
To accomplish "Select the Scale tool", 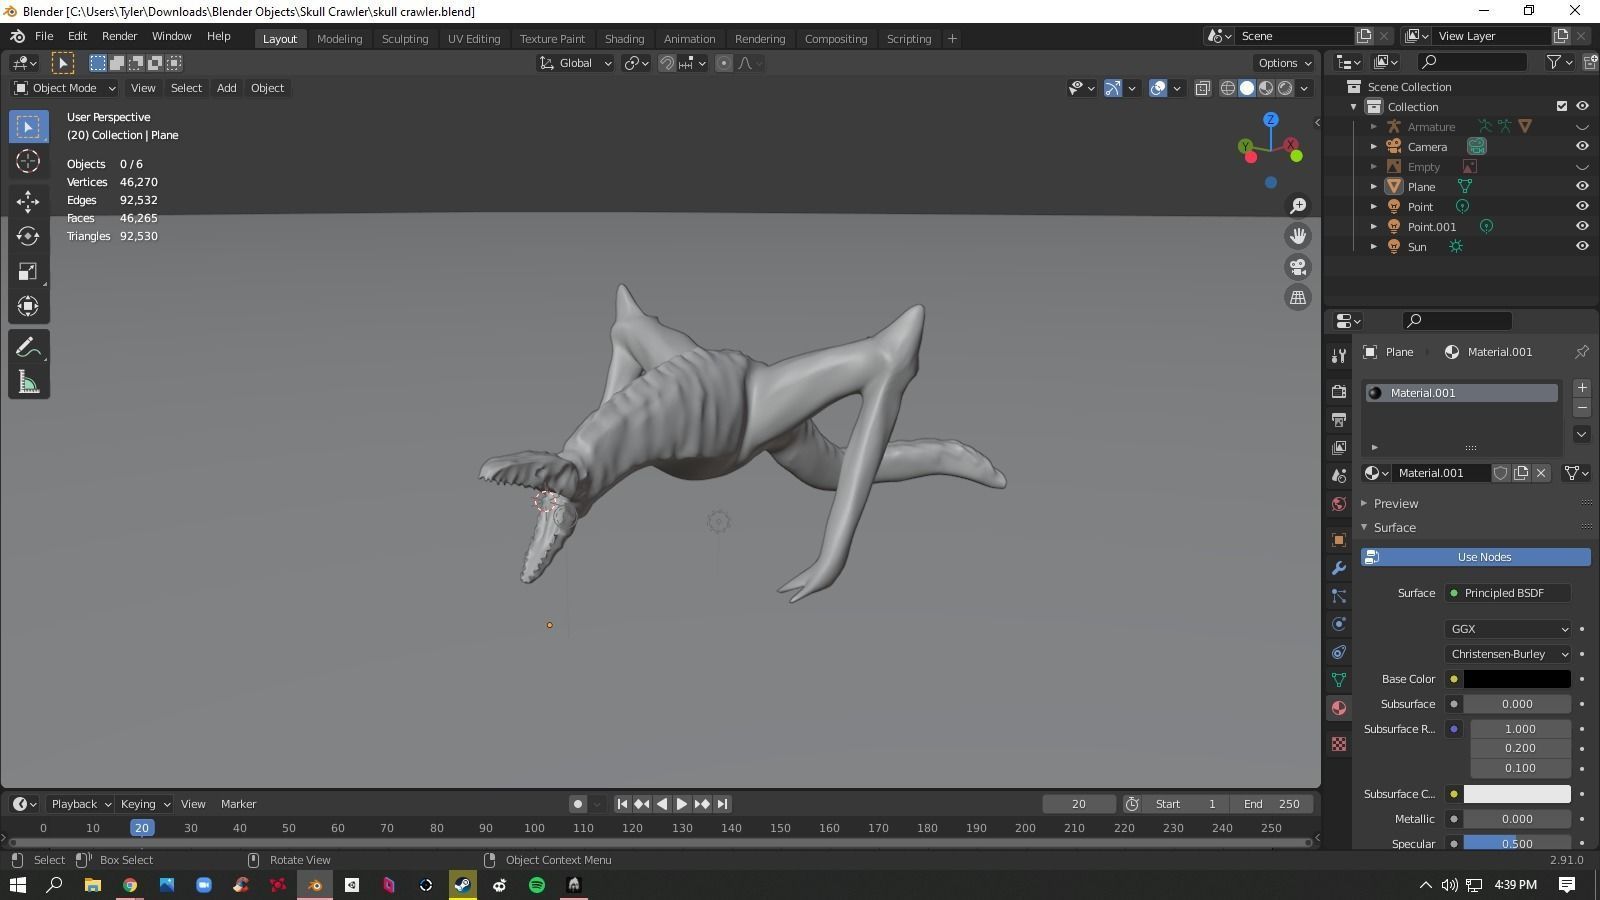I will click(x=28, y=271).
